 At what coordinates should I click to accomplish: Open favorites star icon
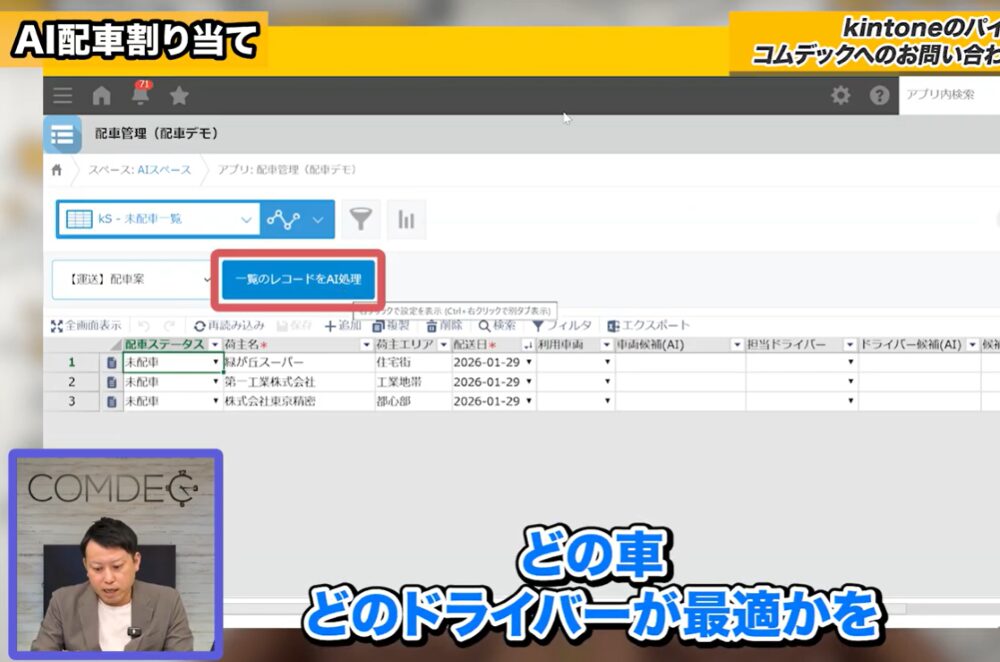(179, 96)
